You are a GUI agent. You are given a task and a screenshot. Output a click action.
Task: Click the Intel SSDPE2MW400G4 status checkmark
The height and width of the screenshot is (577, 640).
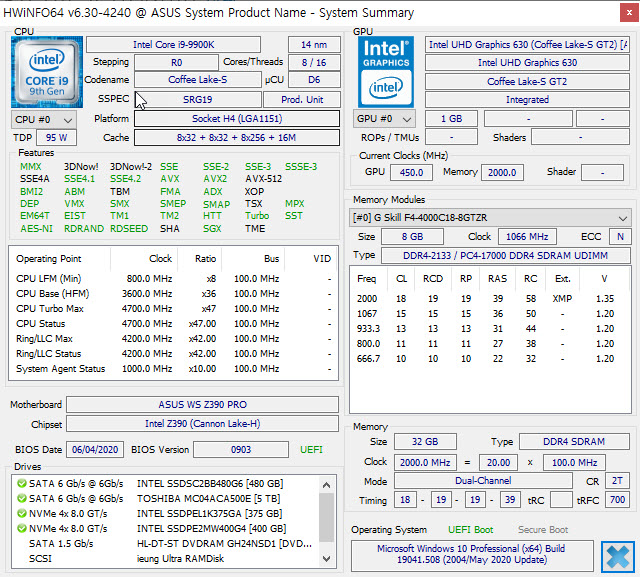click(x=21, y=528)
